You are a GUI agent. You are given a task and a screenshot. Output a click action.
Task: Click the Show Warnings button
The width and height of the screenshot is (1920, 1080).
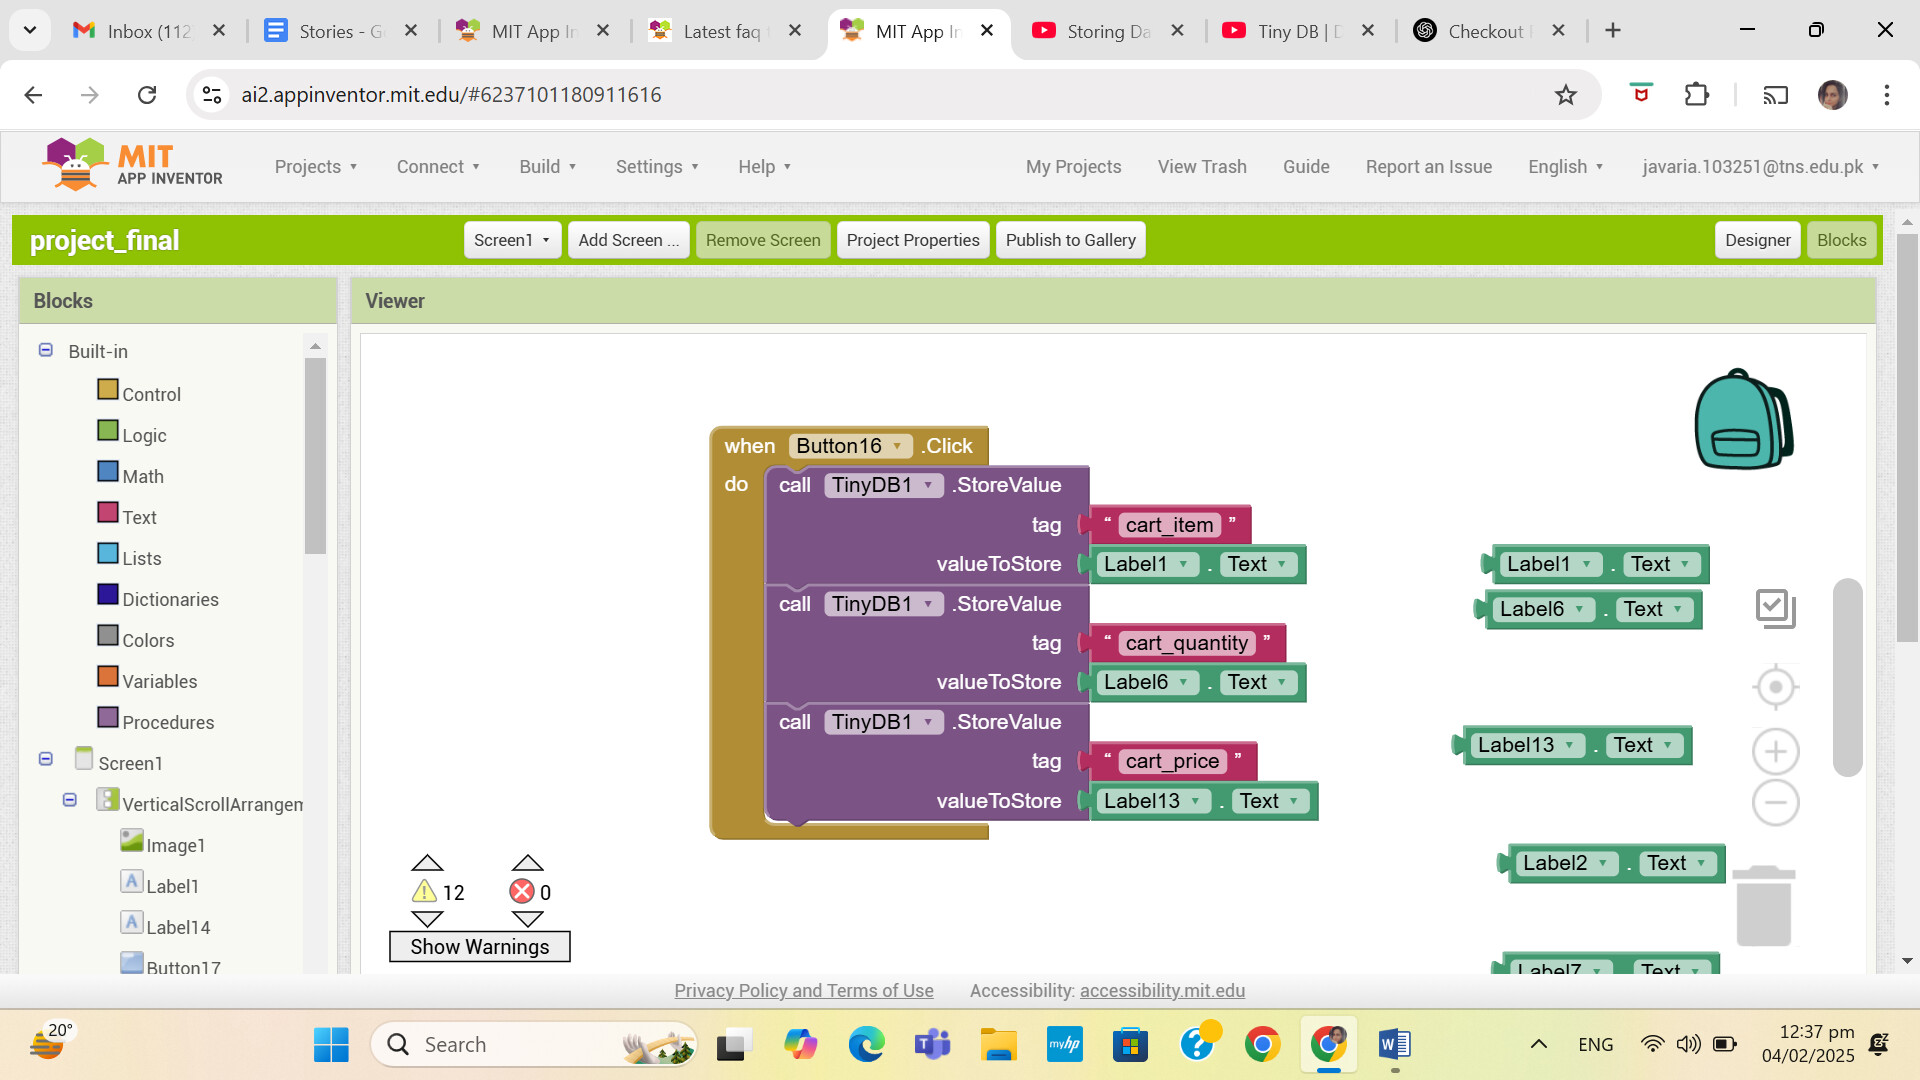479,947
